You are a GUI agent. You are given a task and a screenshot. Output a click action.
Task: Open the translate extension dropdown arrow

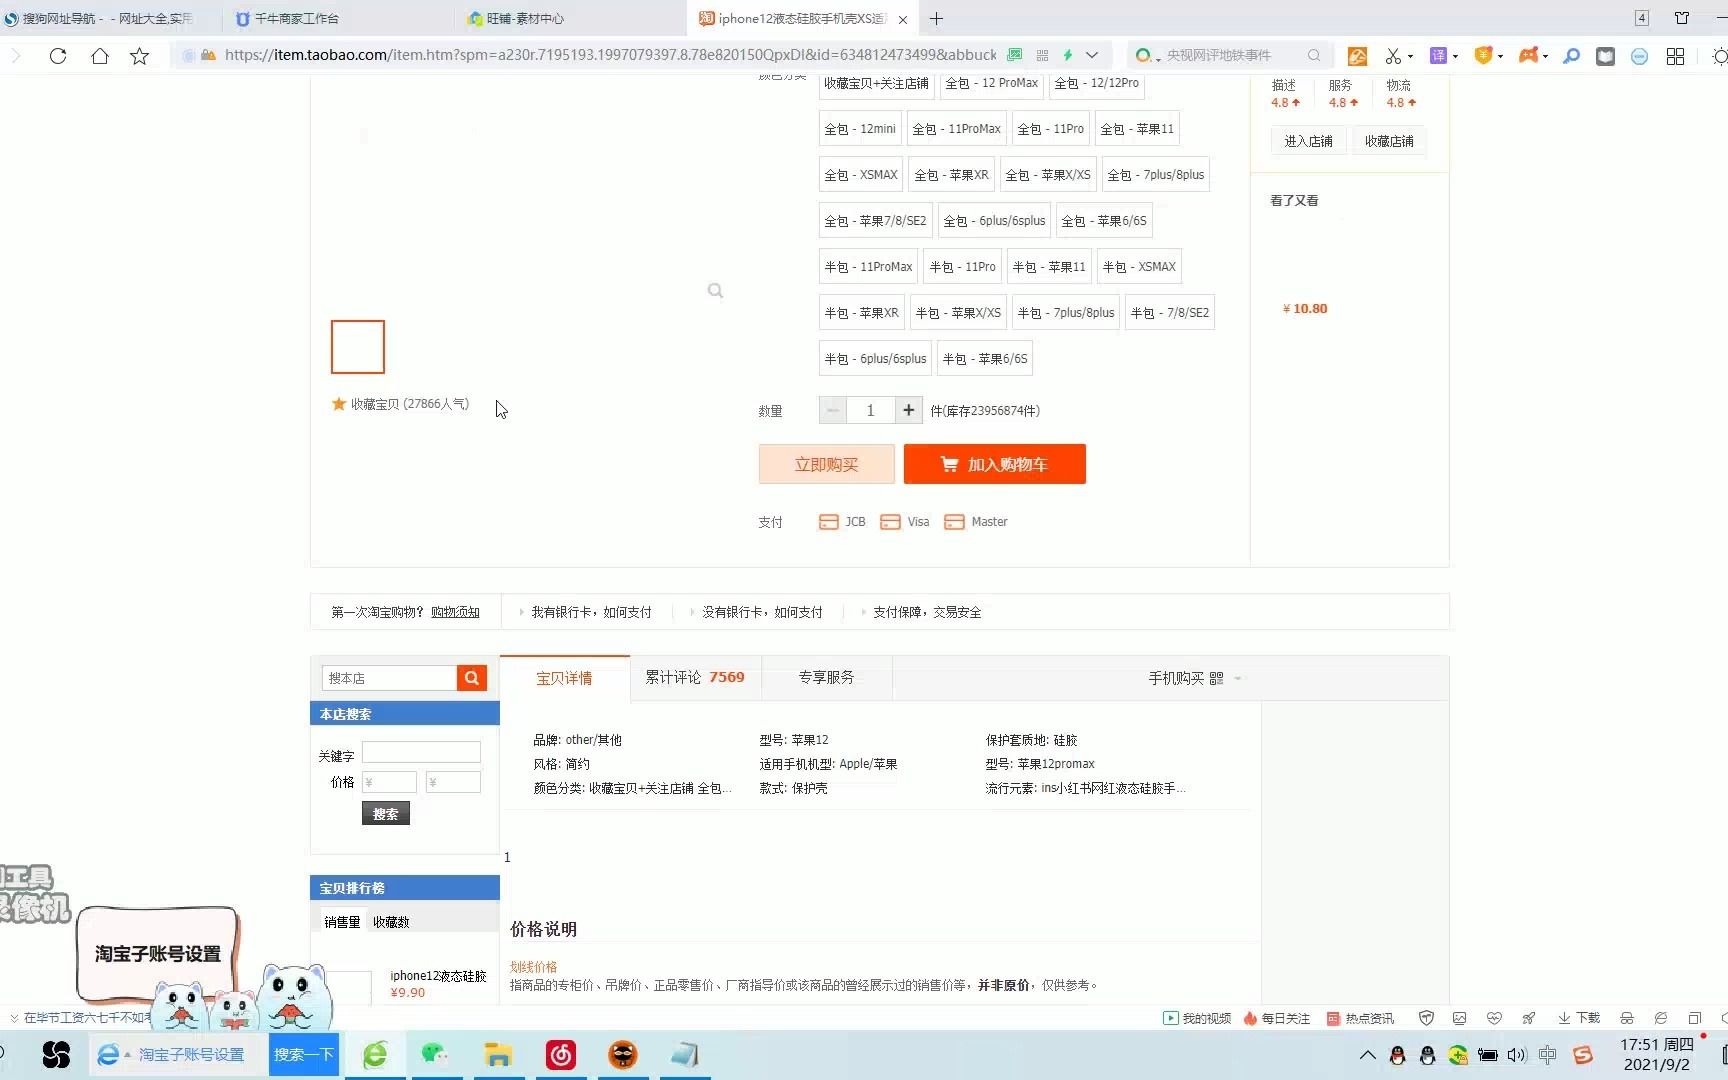pos(1455,57)
